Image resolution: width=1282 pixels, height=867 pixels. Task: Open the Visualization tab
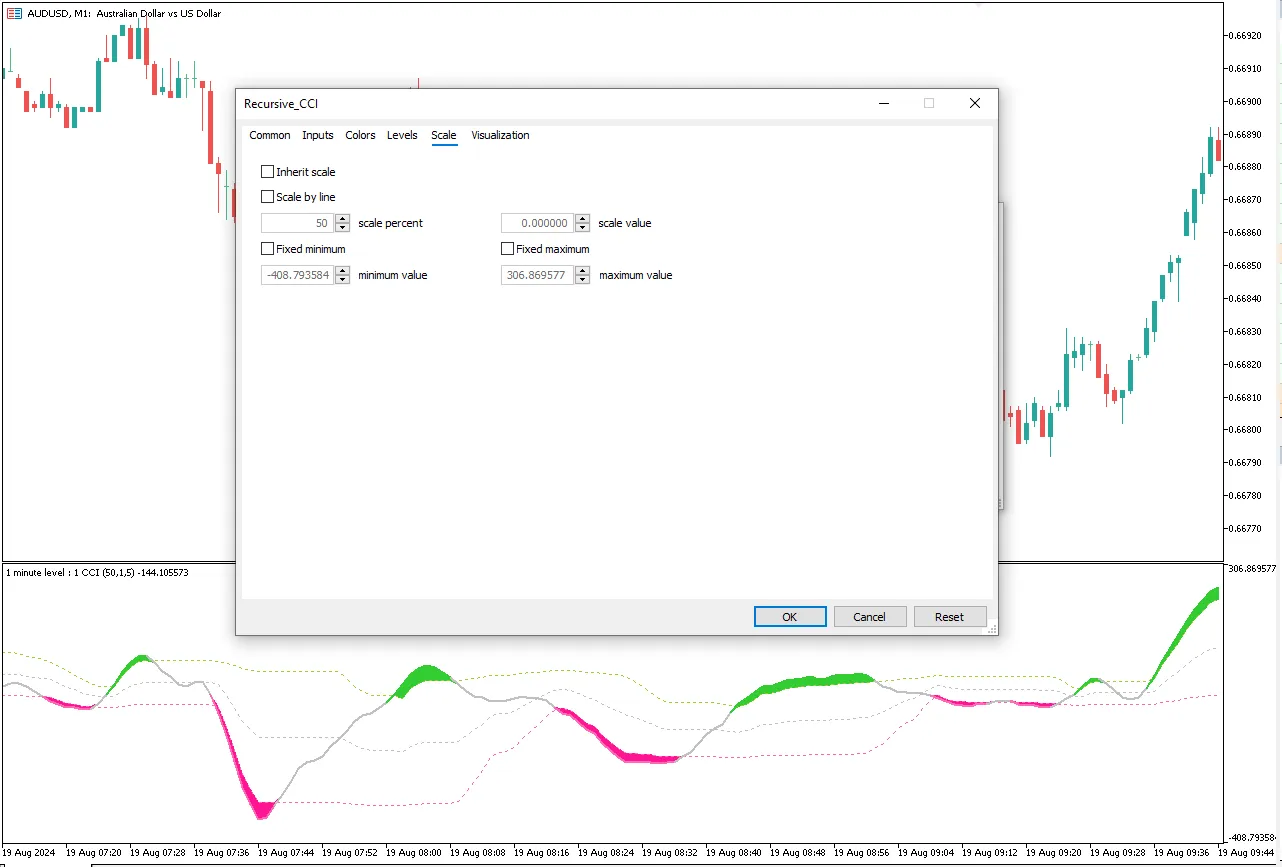coord(500,135)
